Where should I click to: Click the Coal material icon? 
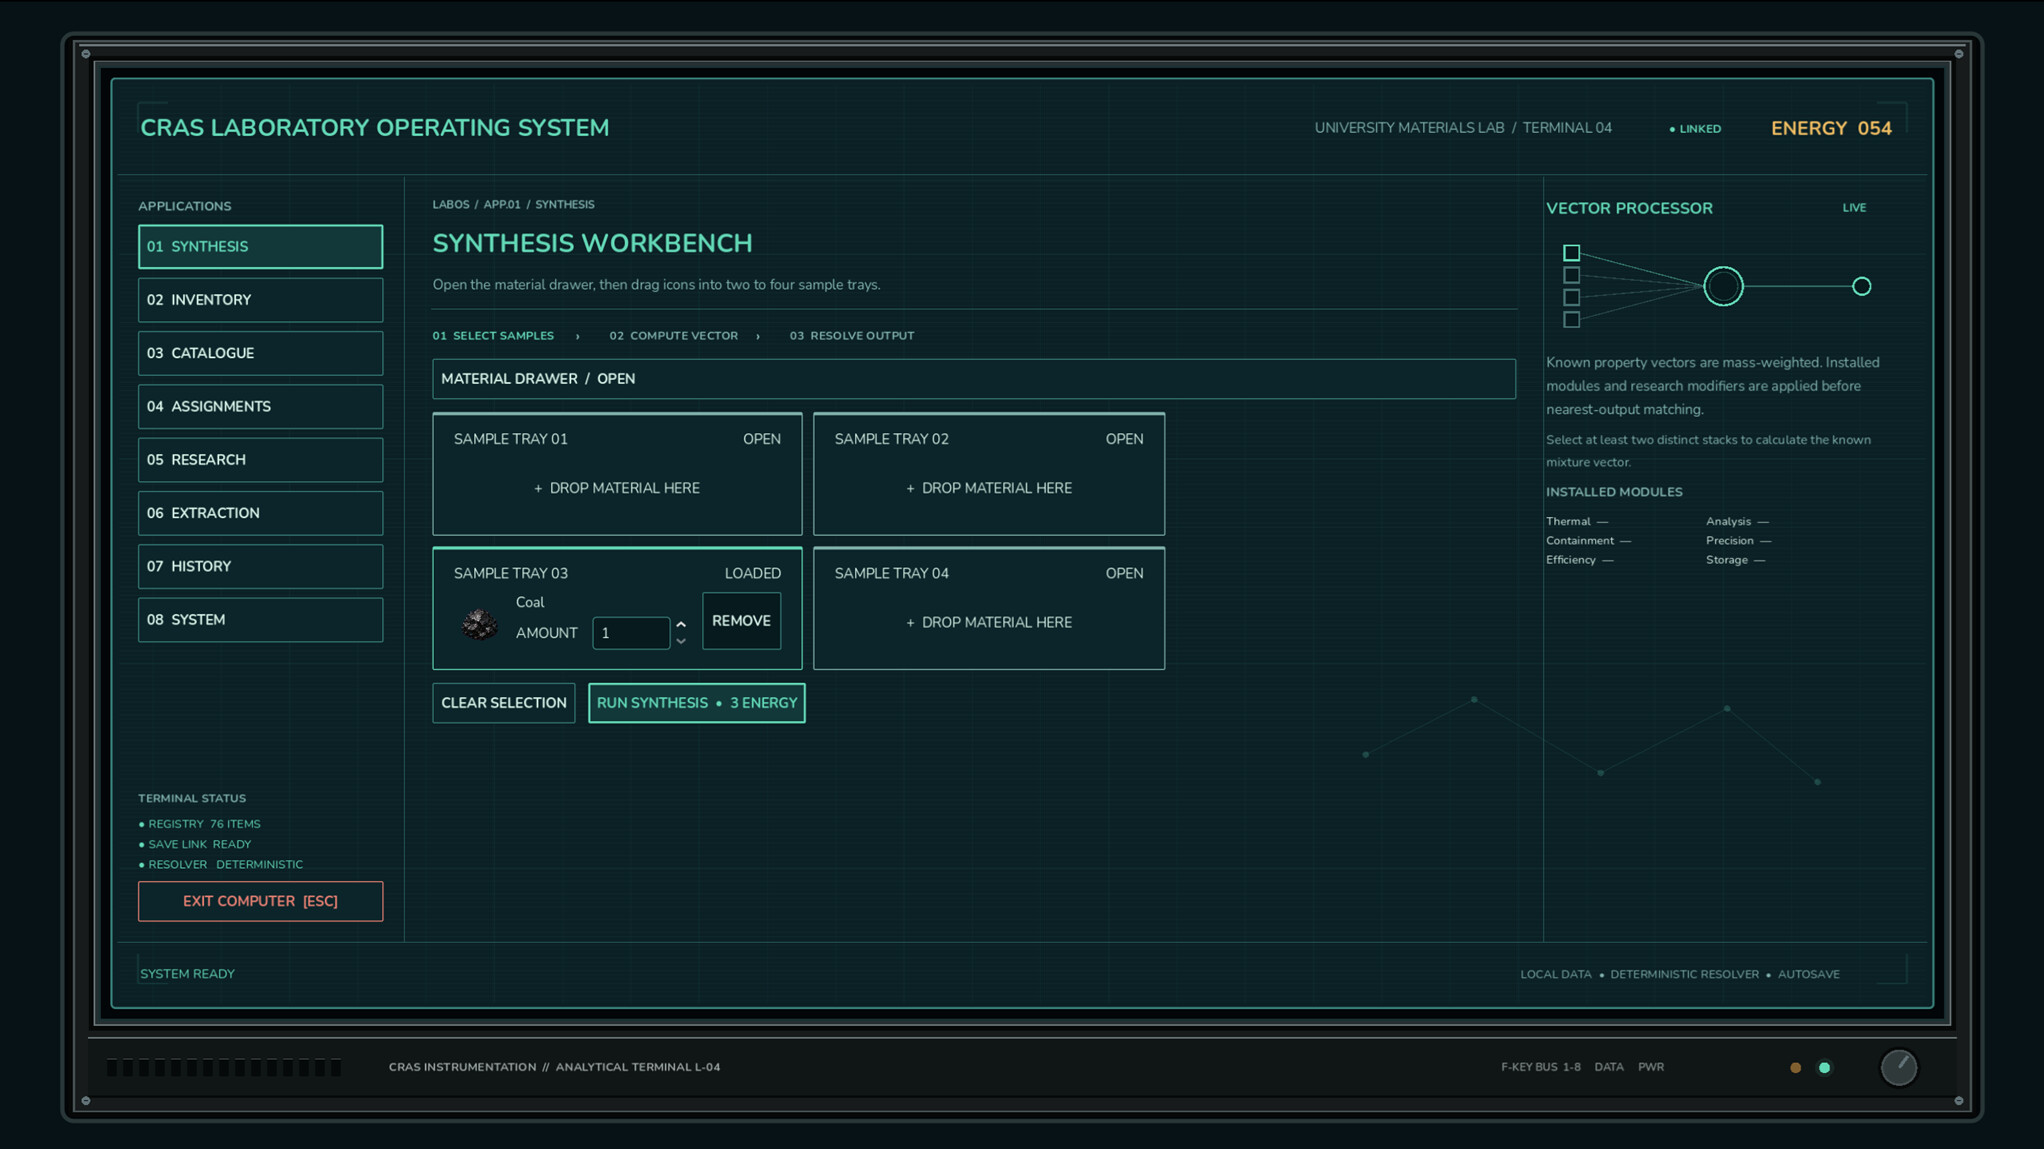pos(479,624)
